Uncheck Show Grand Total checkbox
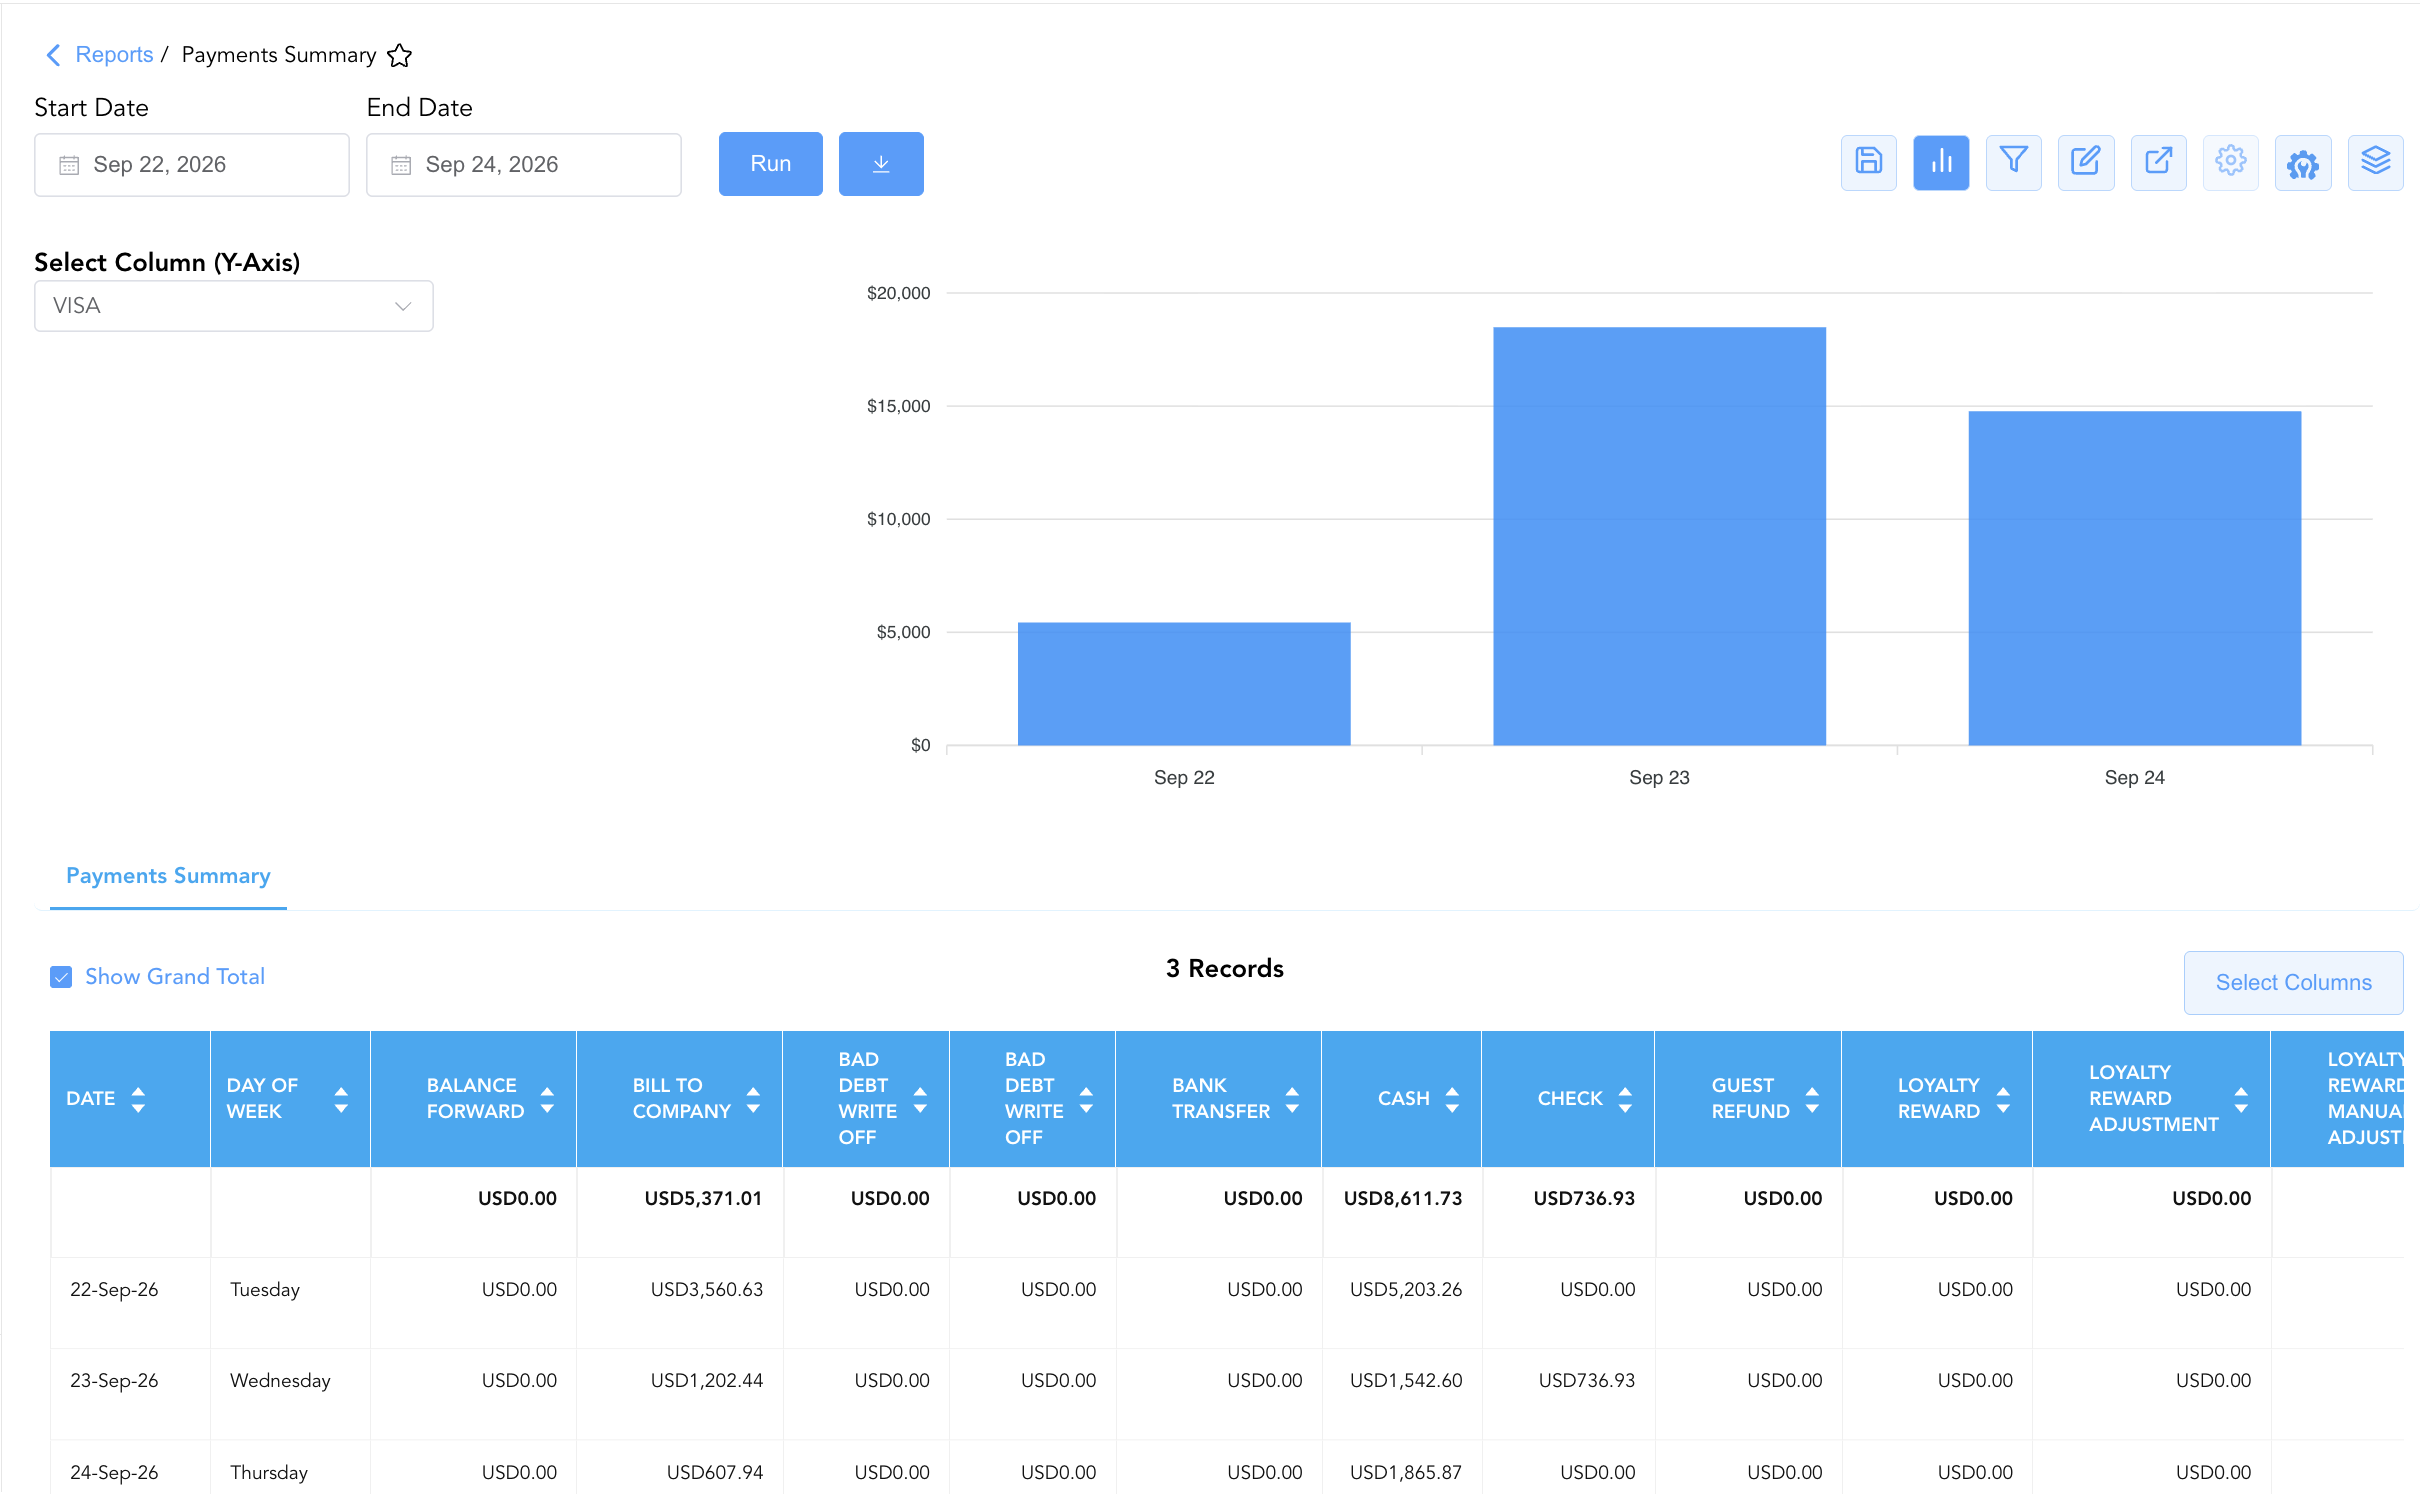The height and width of the screenshot is (1494, 2420). tap(61, 977)
